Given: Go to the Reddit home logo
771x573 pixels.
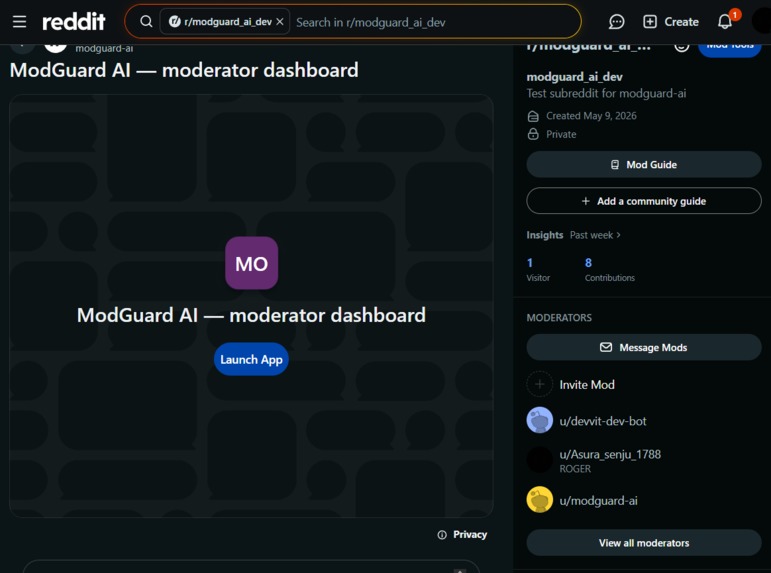Looking at the screenshot, I should point(74,22).
